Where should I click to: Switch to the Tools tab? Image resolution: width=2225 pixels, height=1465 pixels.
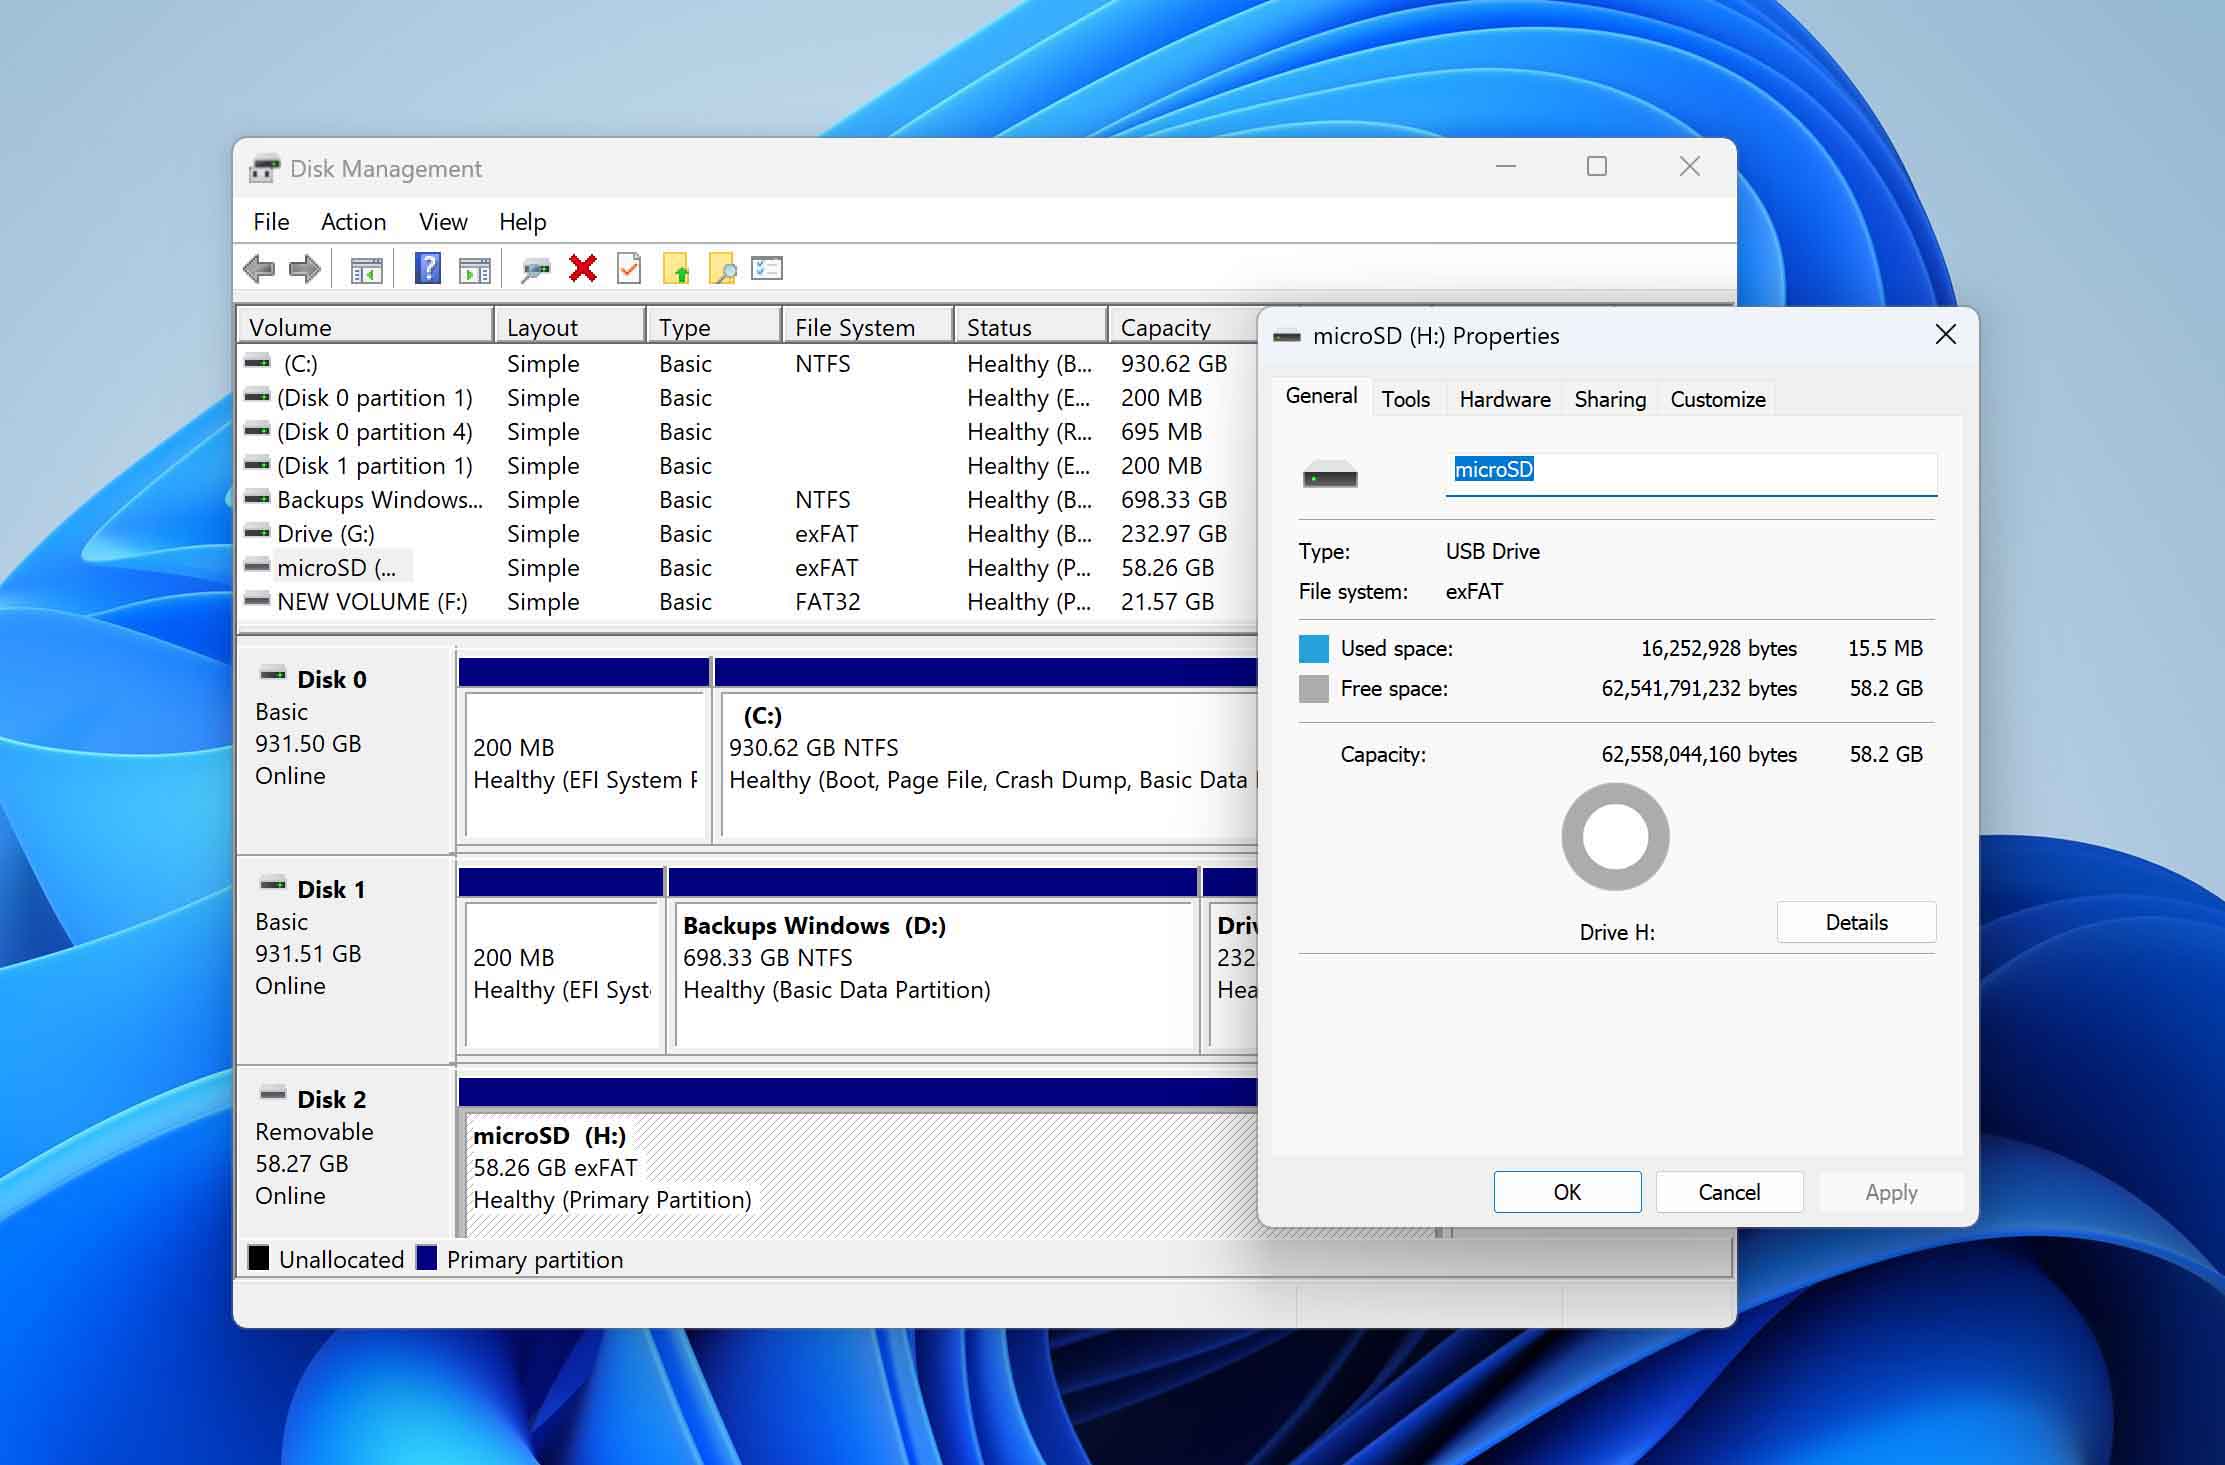pos(1405,399)
